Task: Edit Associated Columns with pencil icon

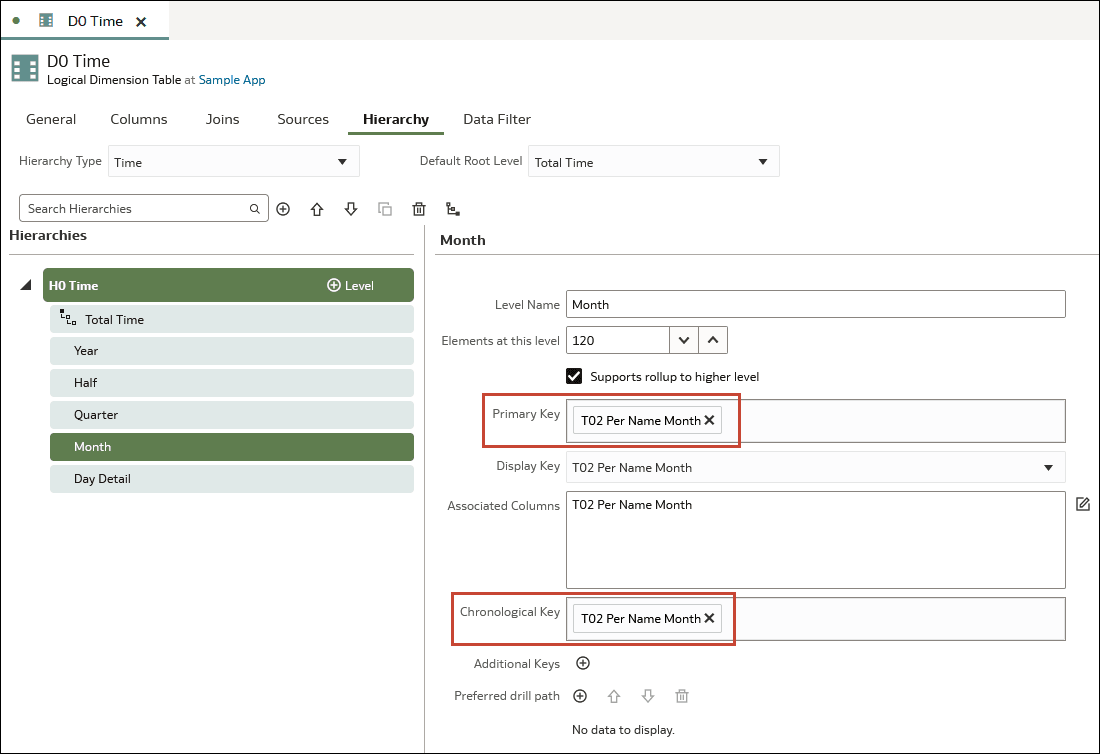Action: (x=1083, y=504)
